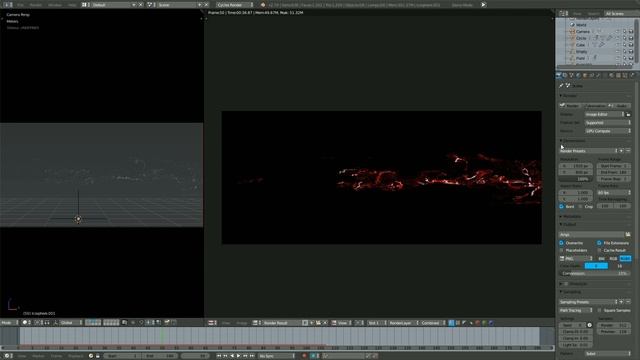Open the Display Image Editor dropdown
The image size is (640, 360).
(604, 114)
